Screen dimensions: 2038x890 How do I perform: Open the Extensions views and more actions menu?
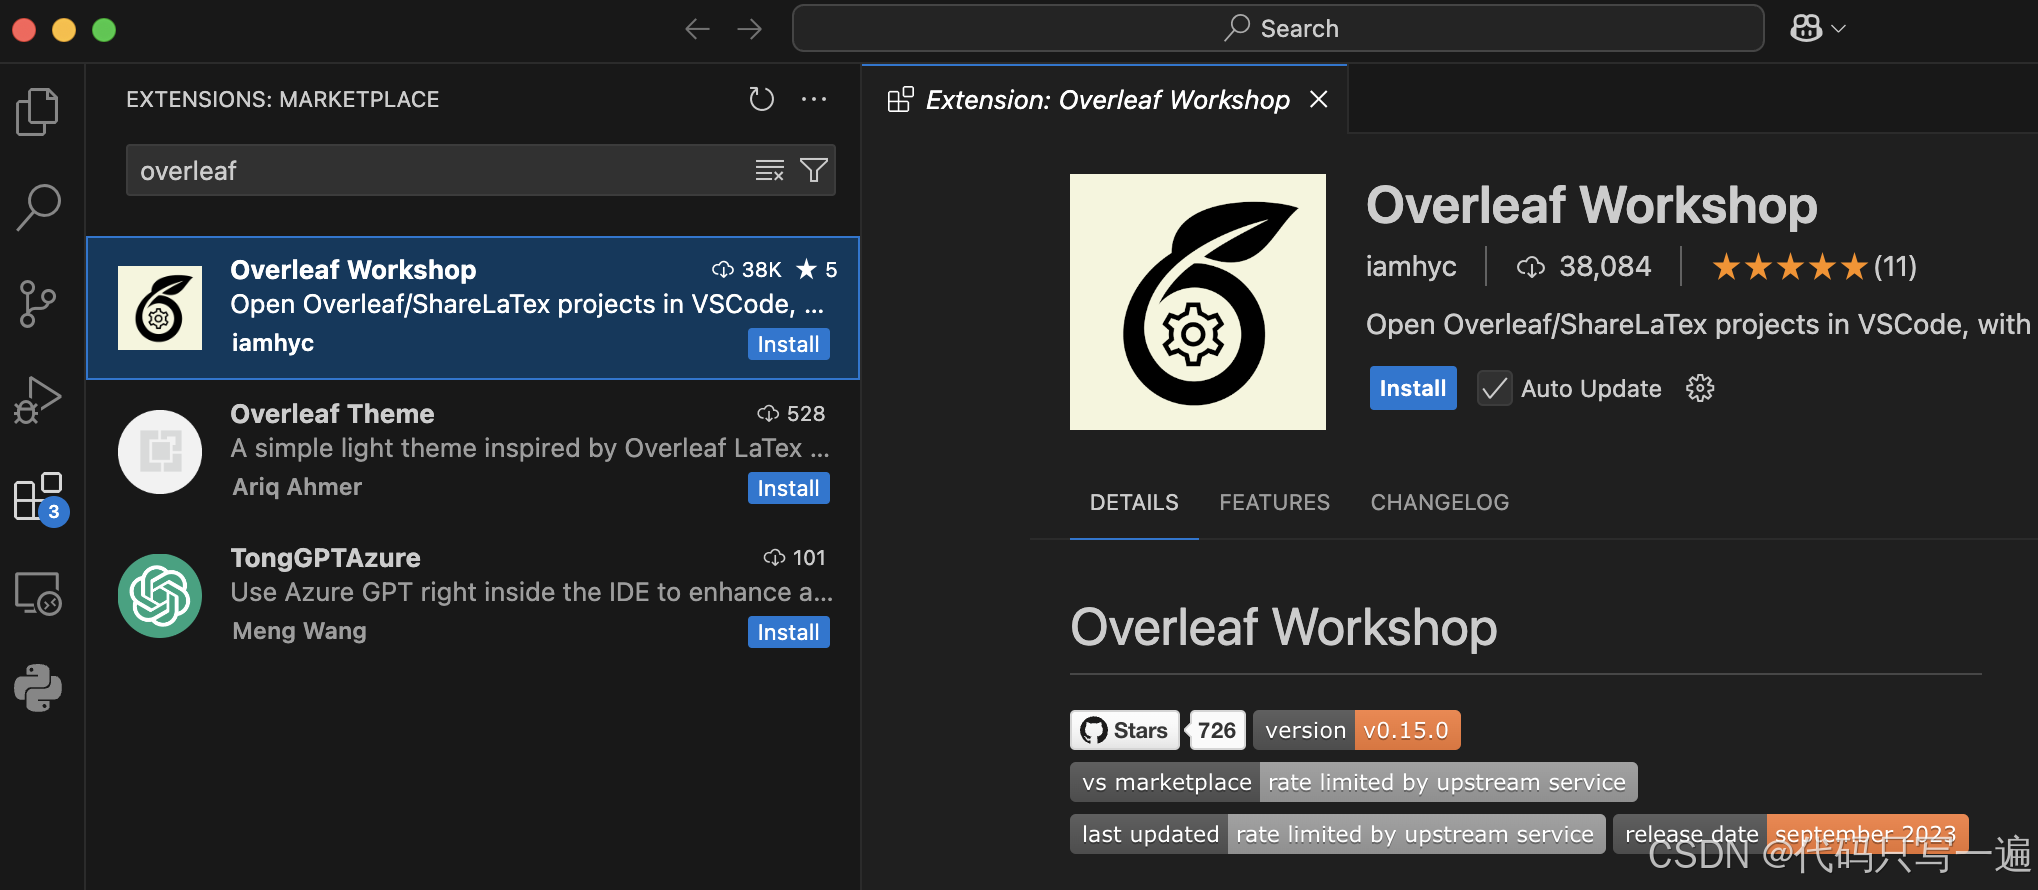[814, 99]
